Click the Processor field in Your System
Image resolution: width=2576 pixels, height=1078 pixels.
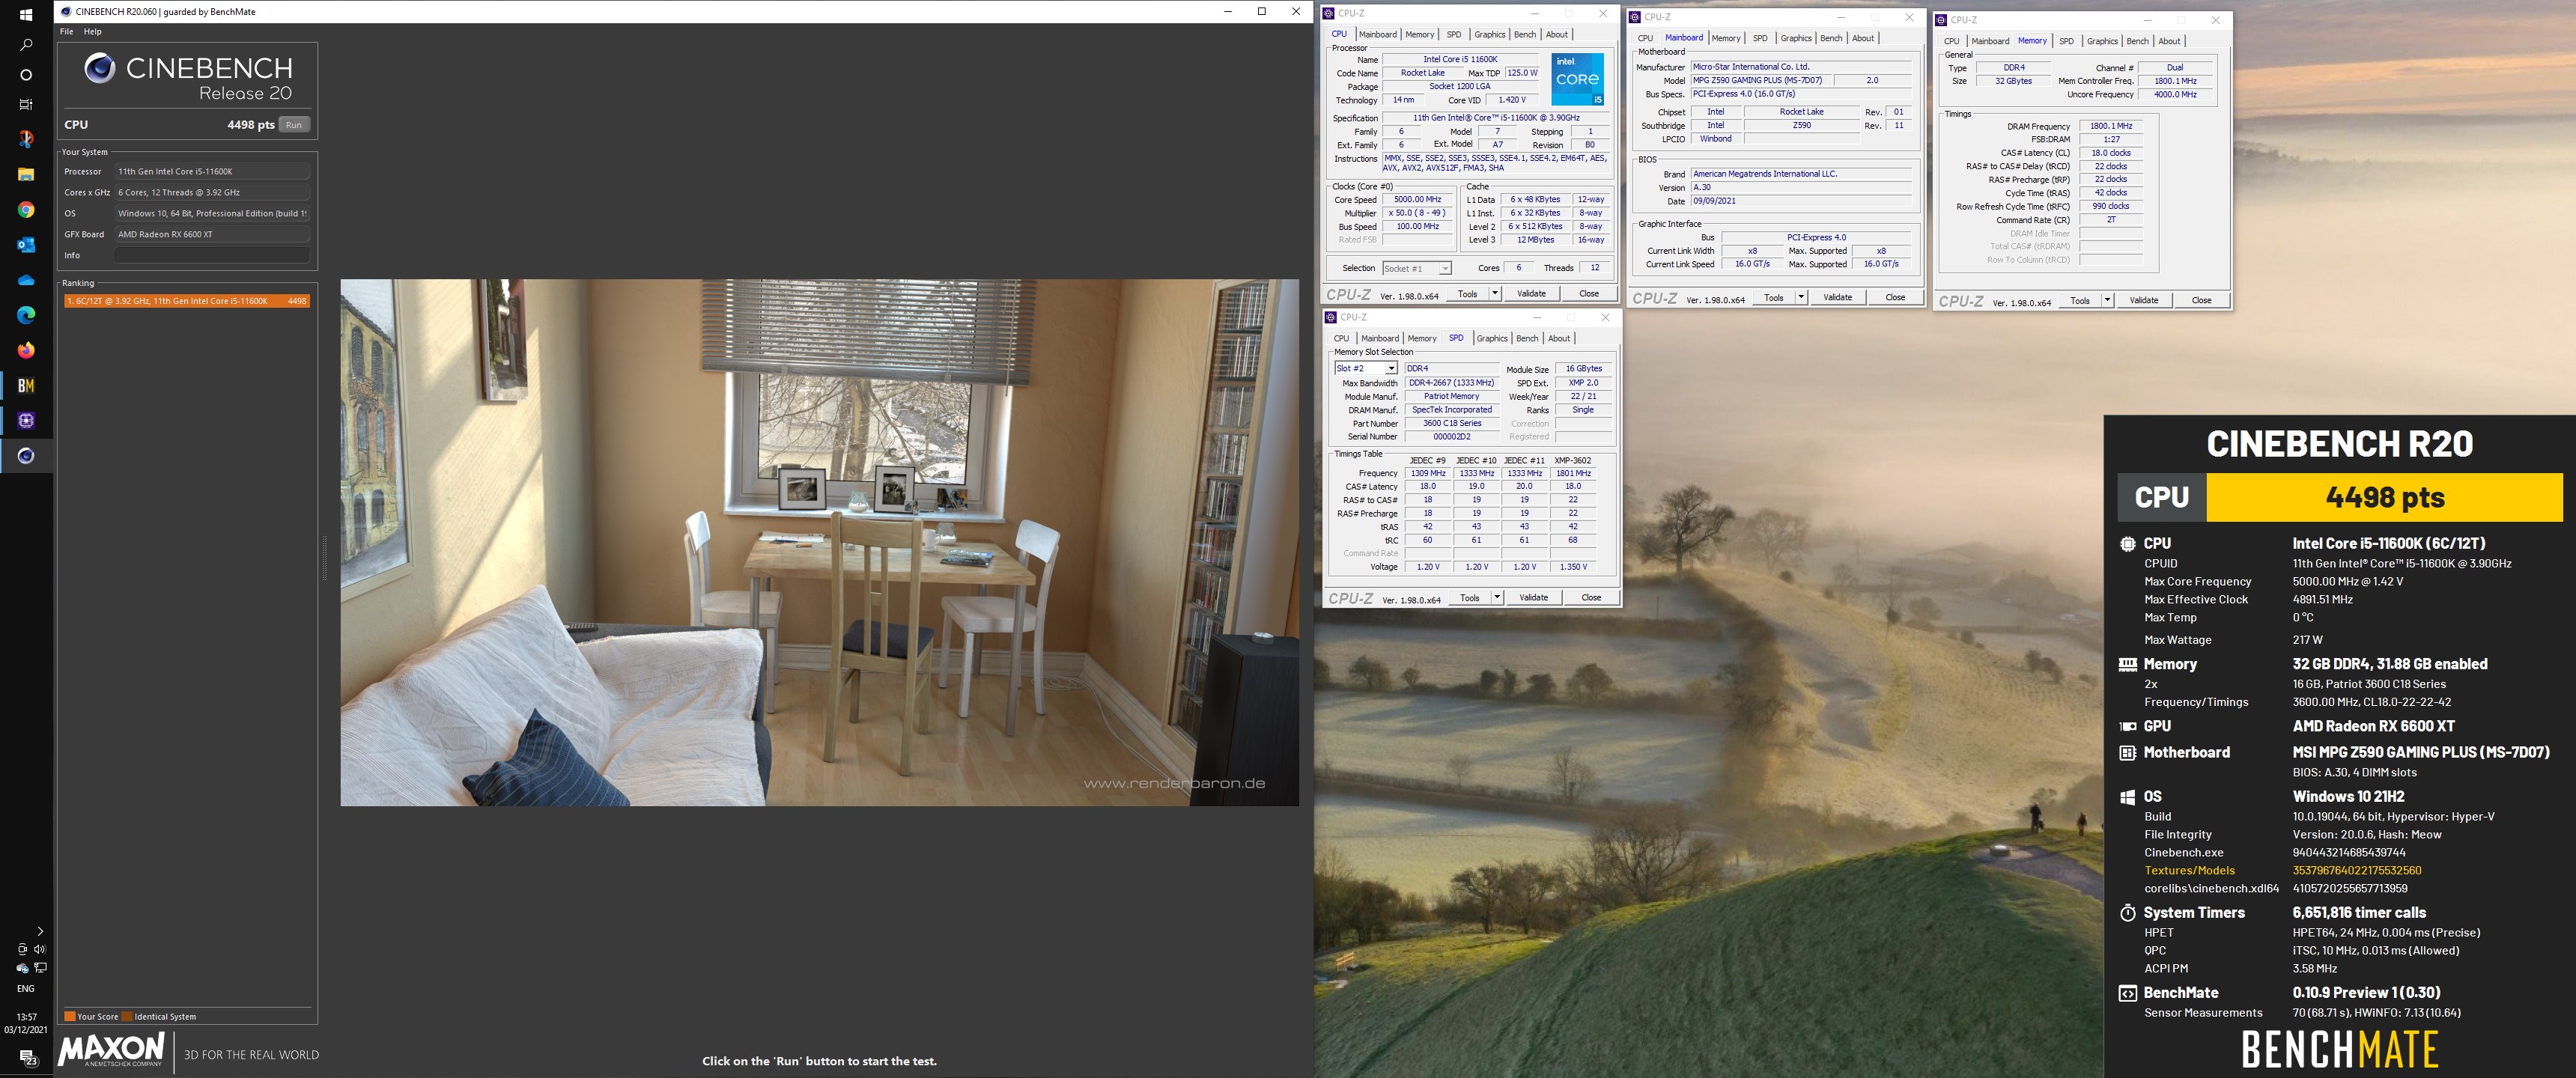[x=212, y=172]
